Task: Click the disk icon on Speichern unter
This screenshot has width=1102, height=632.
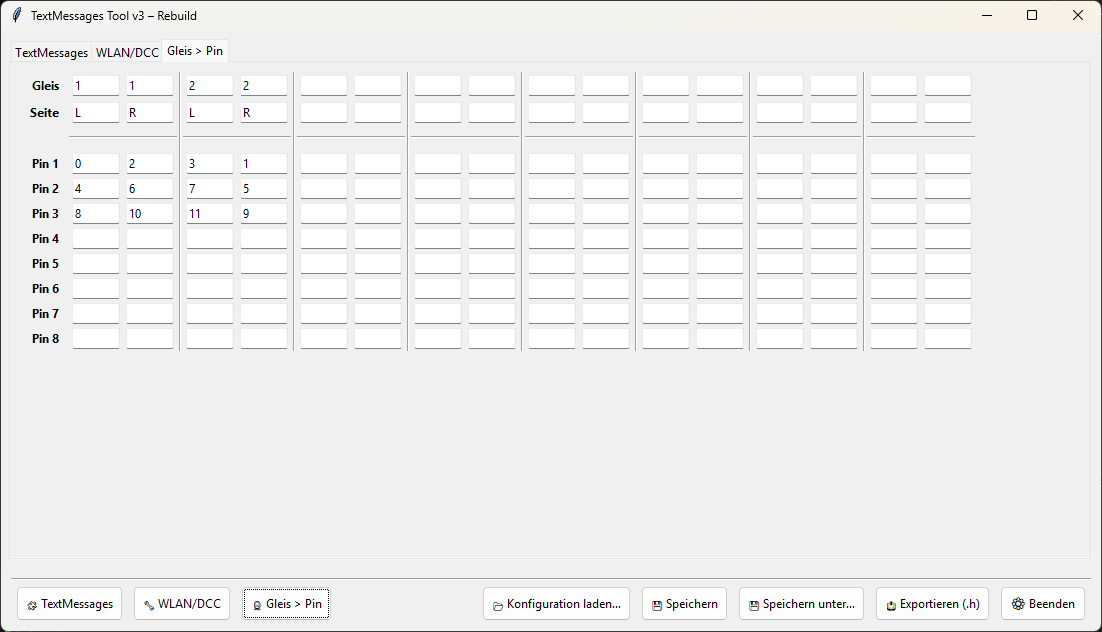Action: pyautogui.click(x=753, y=605)
